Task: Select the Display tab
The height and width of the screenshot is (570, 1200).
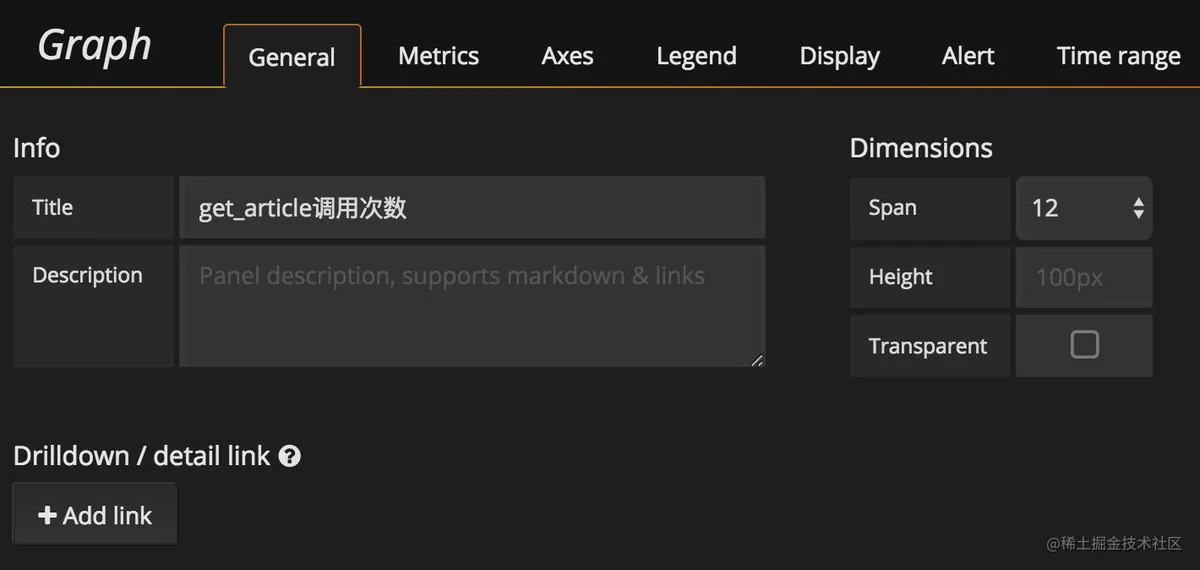Action: click(839, 56)
